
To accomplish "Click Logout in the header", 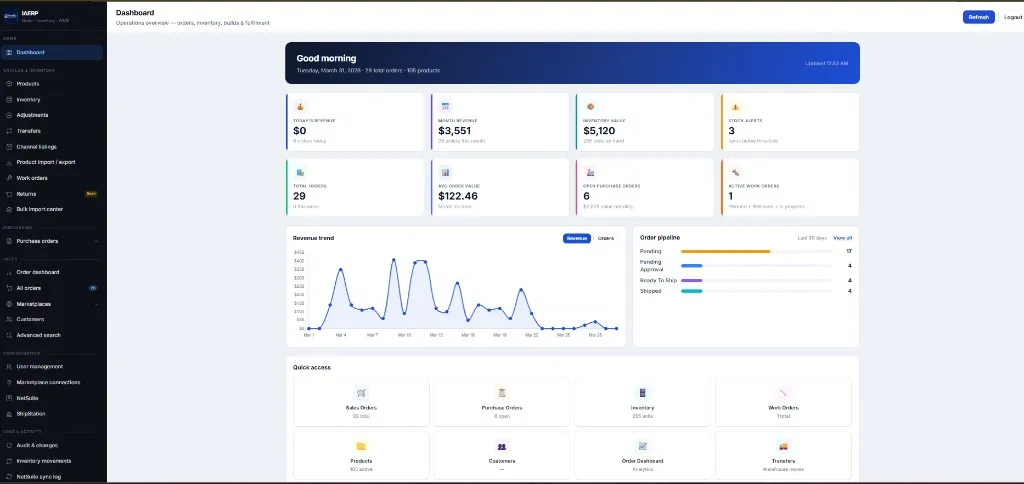I will tap(1013, 17).
